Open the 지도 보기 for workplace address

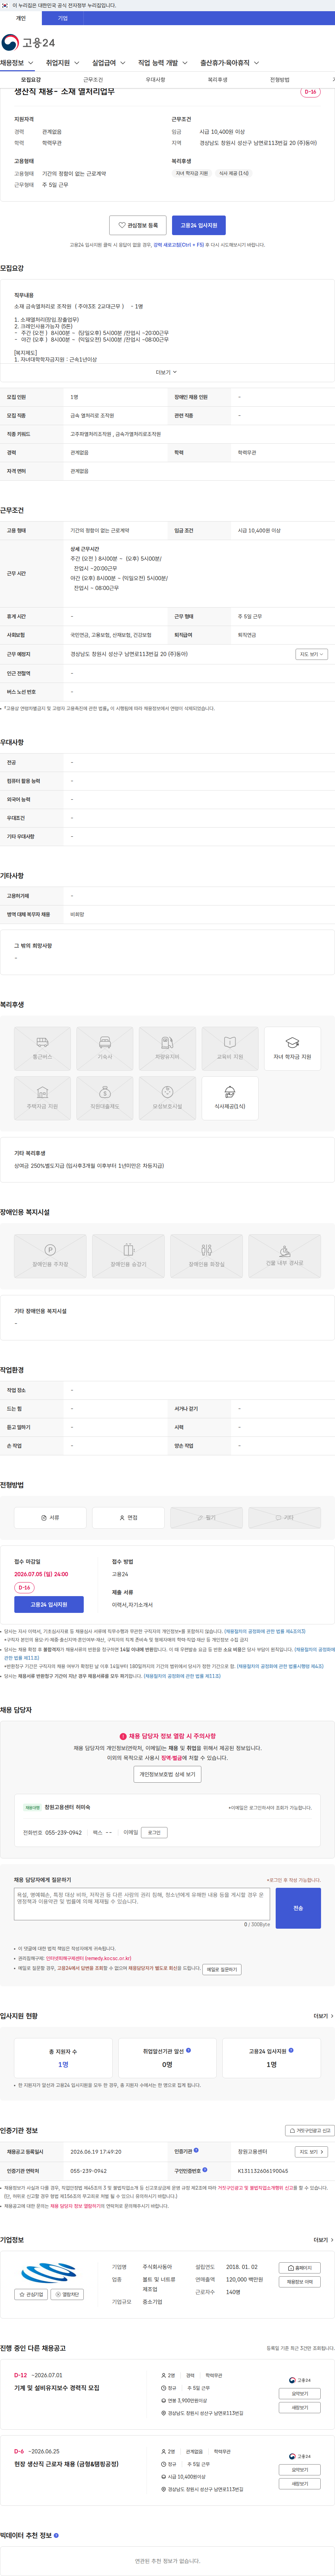pyautogui.click(x=311, y=654)
